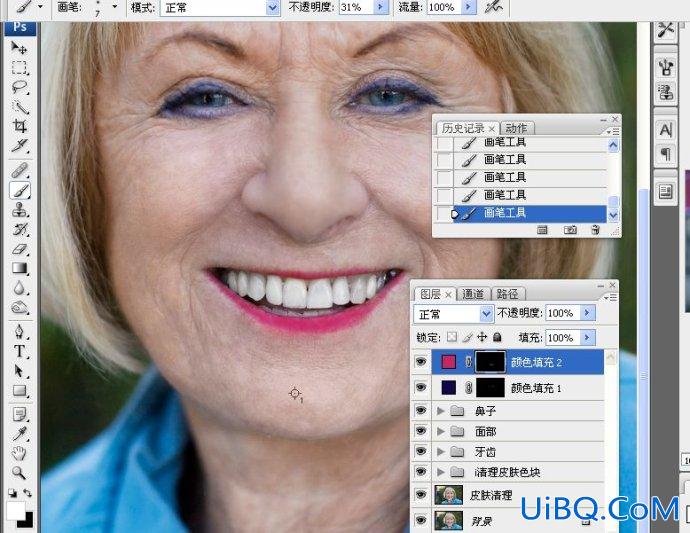Select the Eraser tool

point(19,249)
